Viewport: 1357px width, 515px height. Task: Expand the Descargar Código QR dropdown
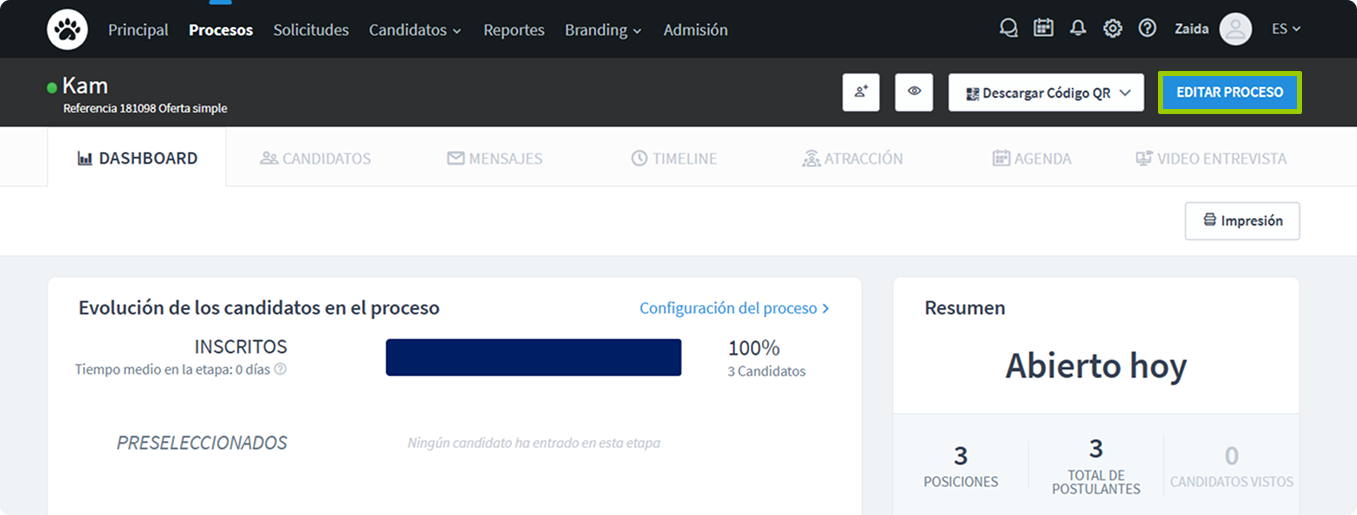click(x=1045, y=92)
